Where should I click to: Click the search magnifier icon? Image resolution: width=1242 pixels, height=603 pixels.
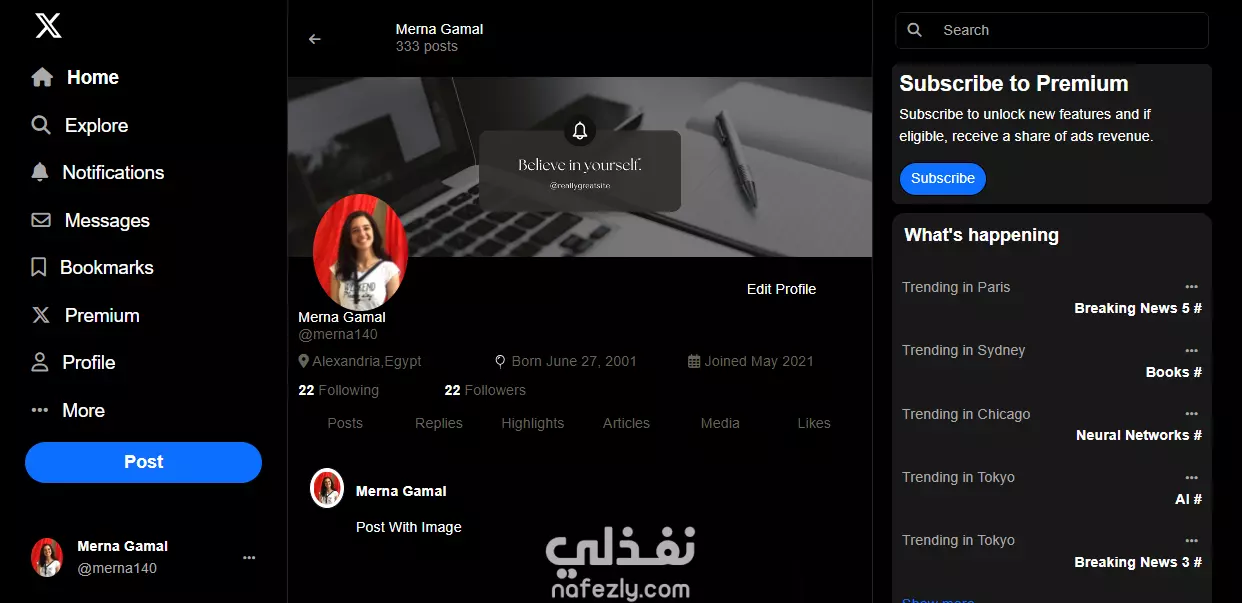914,30
